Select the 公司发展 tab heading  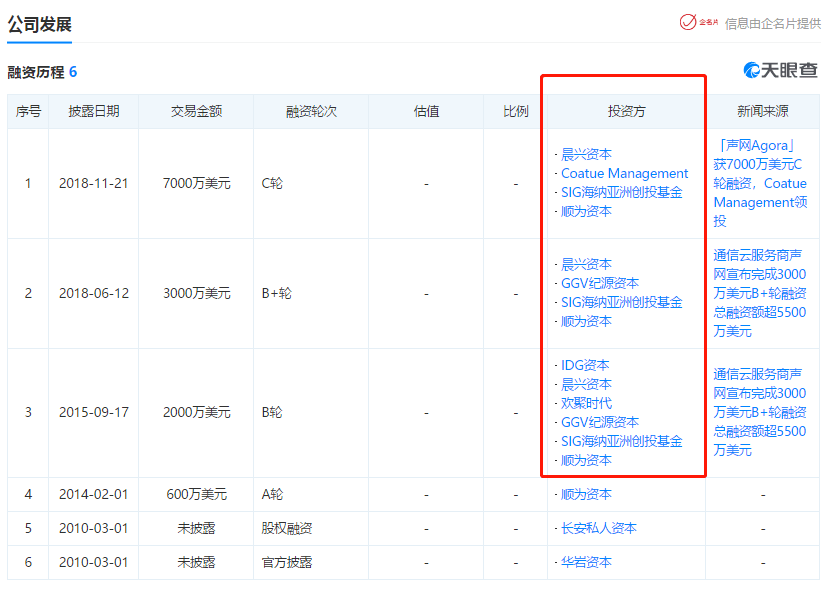[40, 25]
